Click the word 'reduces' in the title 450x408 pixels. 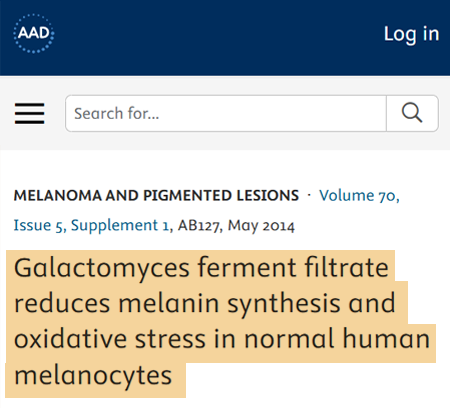(62, 304)
